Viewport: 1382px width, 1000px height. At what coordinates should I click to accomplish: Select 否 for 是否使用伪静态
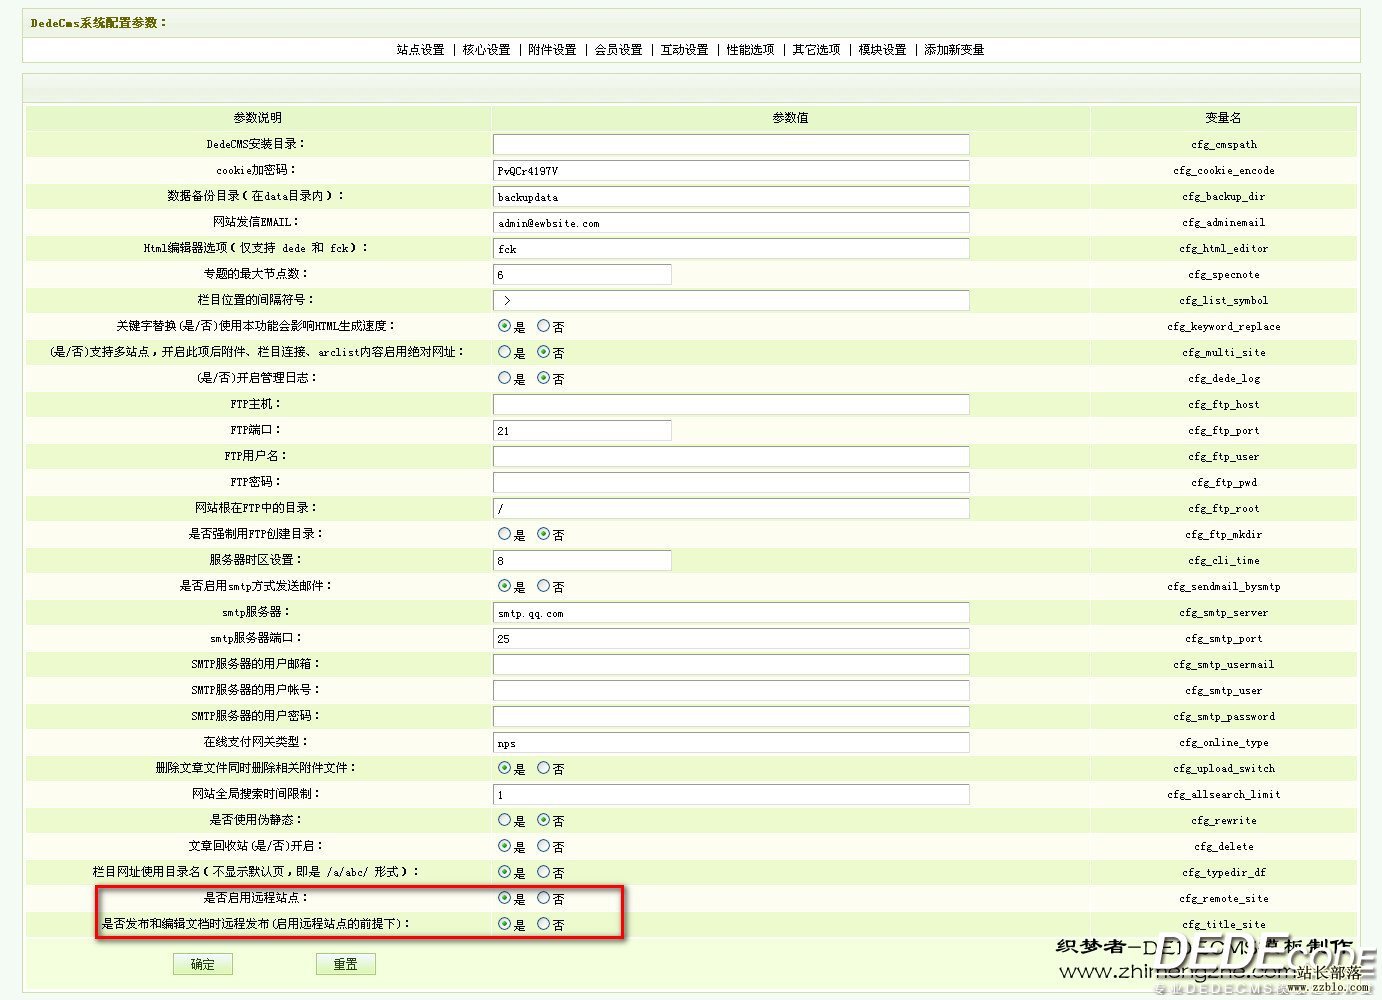pos(543,820)
